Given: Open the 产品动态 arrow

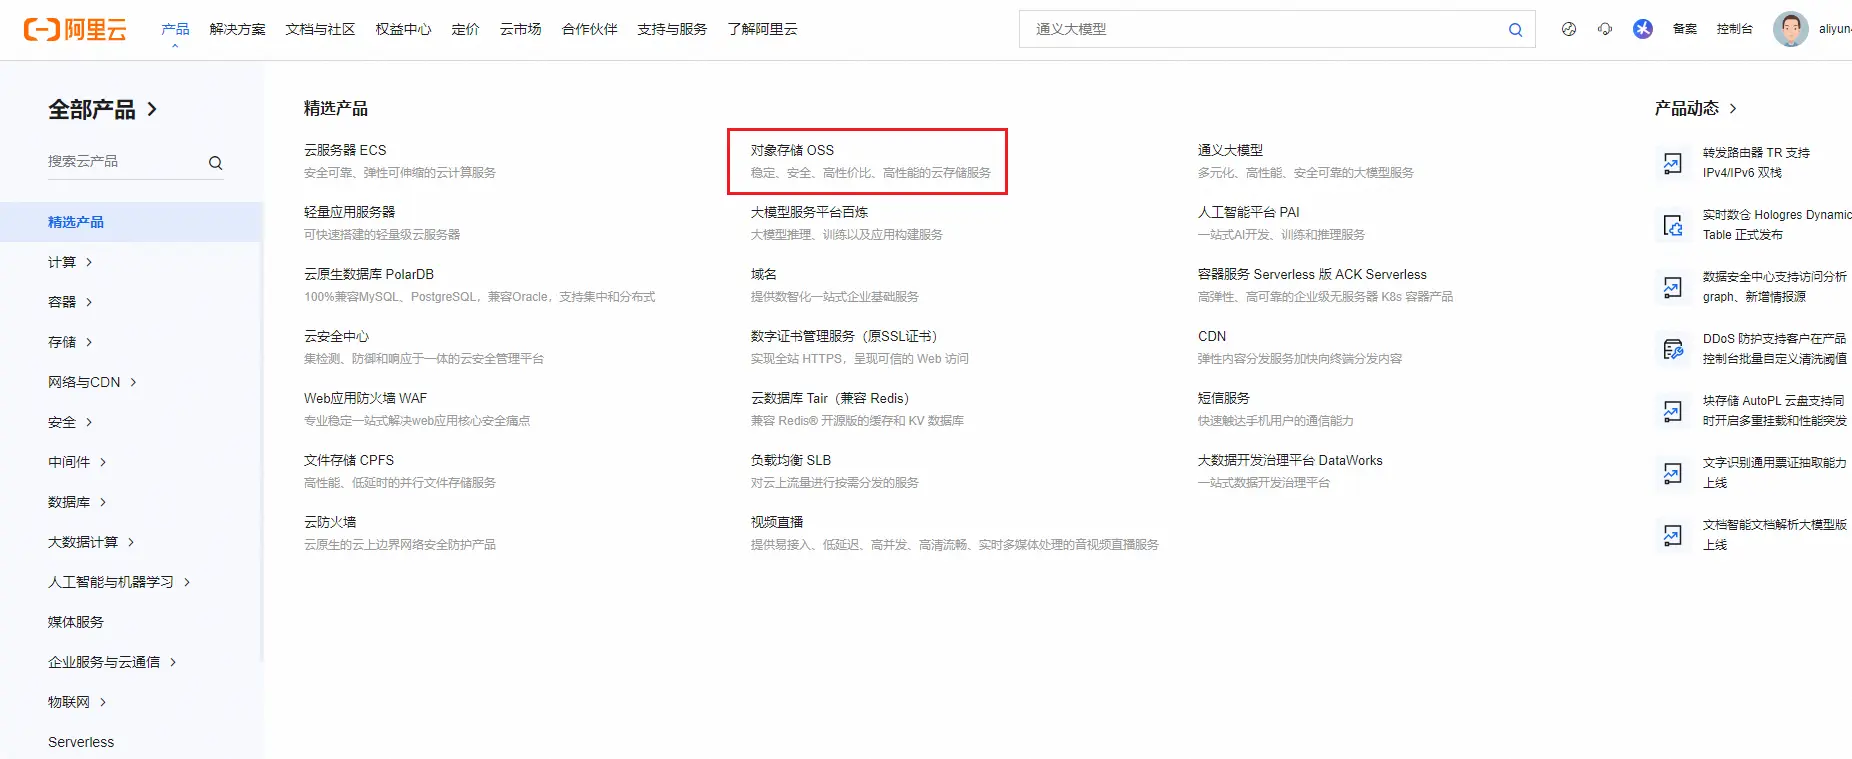Looking at the screenshot, I should (1733, 108).
